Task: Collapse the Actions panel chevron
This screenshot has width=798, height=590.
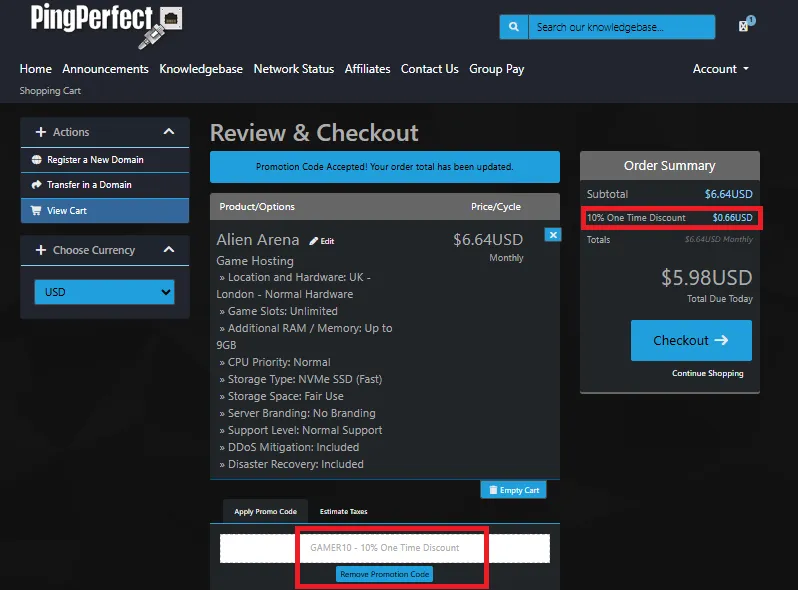Action: pyautogui.click(x=169, y=132)
